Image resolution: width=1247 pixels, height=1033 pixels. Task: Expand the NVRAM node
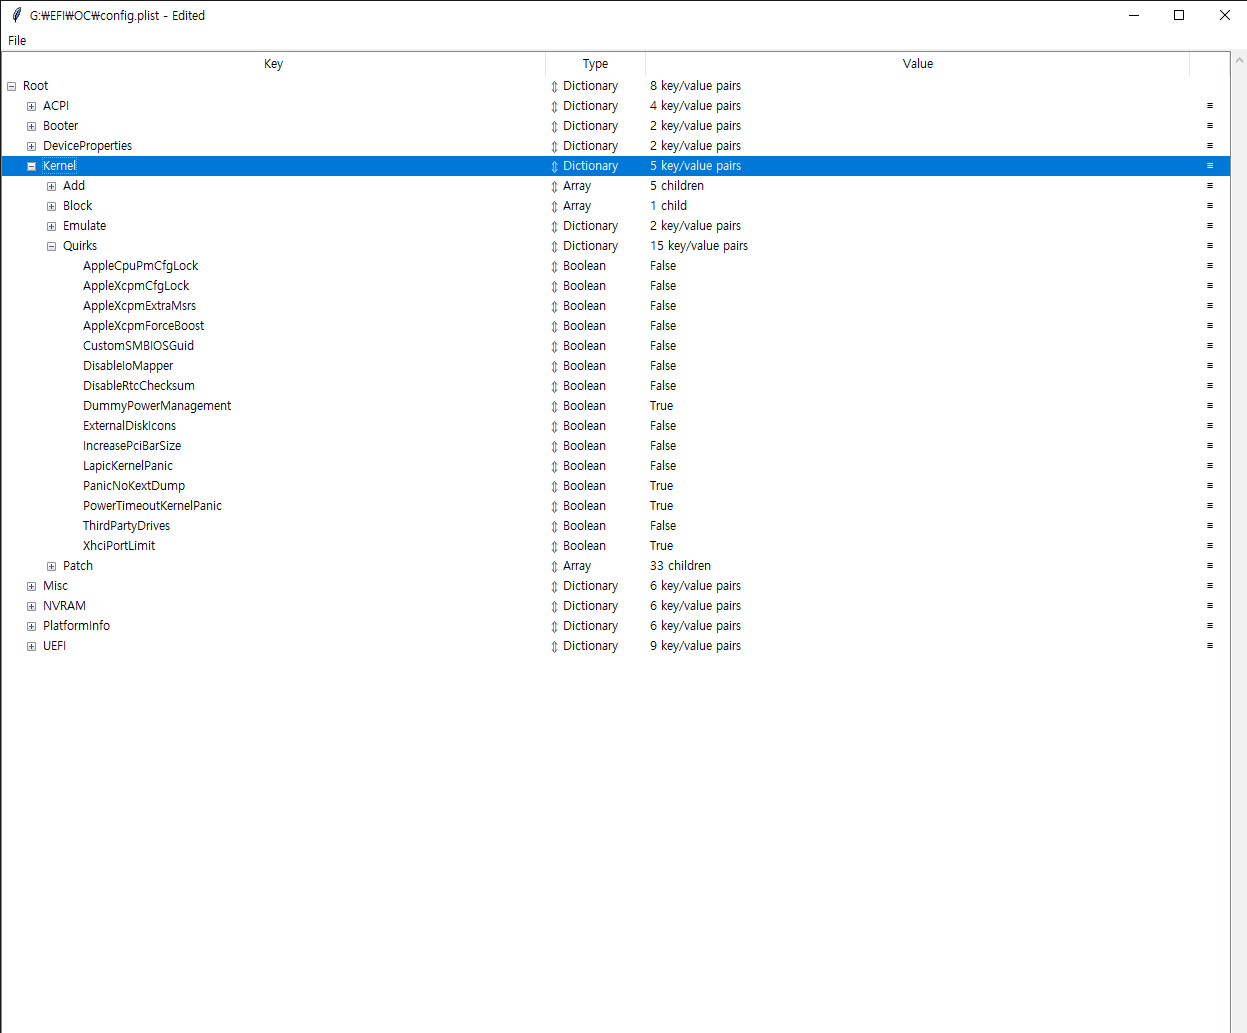[31, 606]
